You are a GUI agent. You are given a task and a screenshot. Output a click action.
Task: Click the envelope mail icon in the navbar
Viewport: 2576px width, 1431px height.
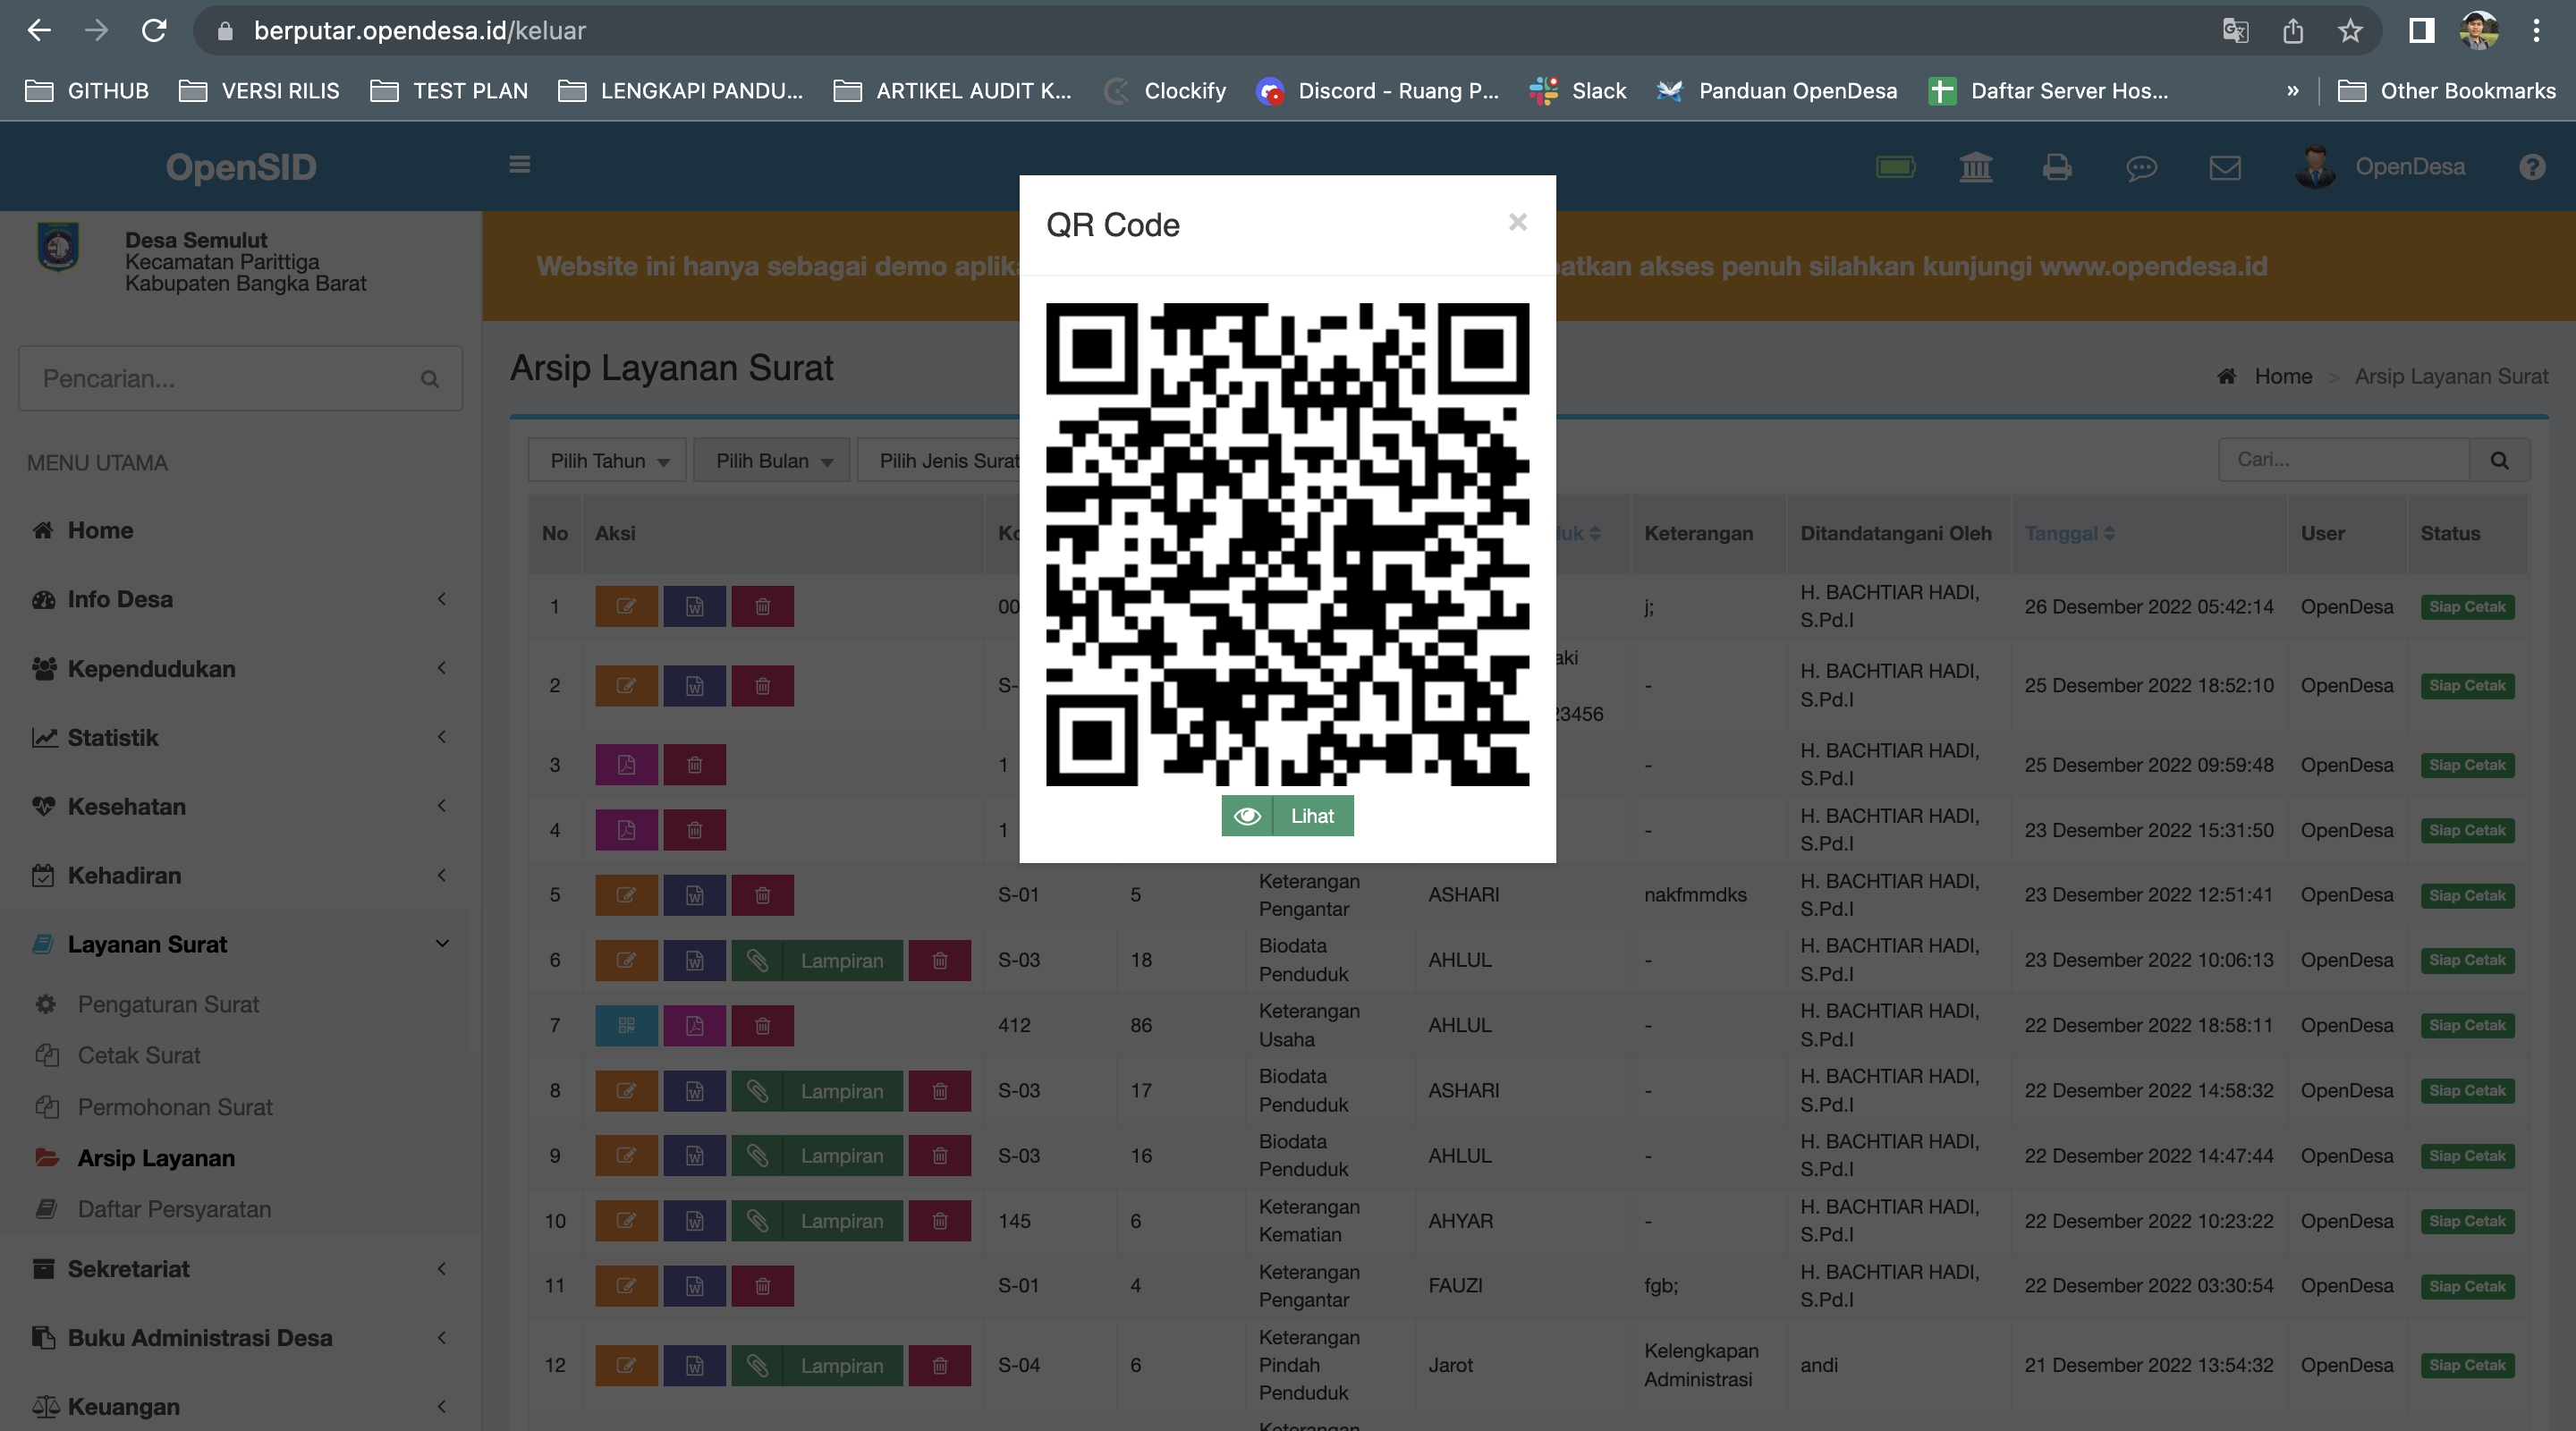[x=2224, y=167]
